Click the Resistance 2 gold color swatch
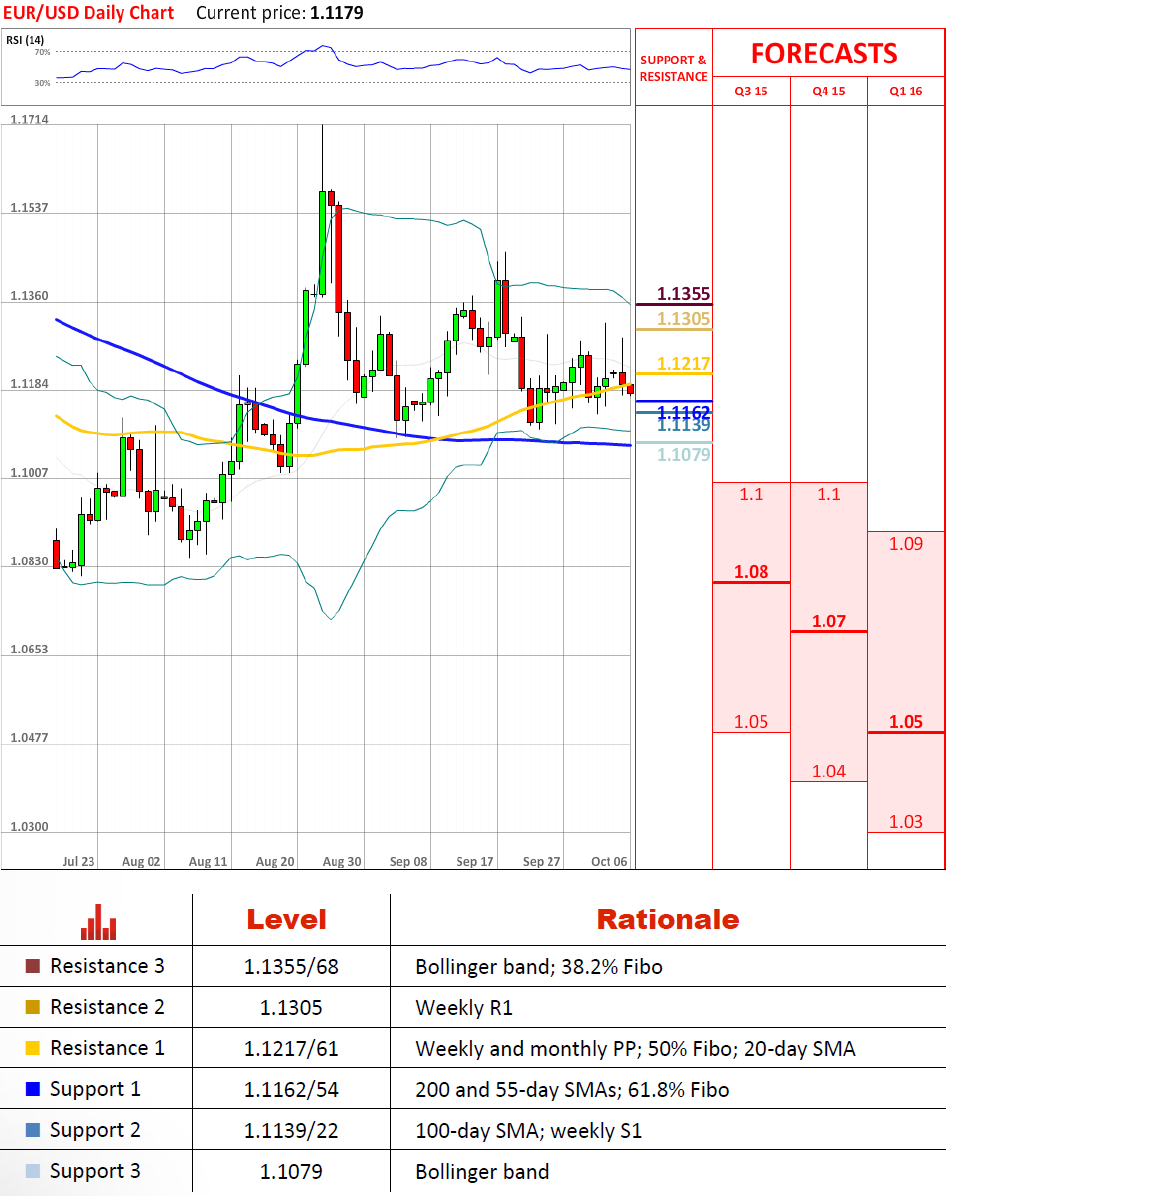 33,1008
